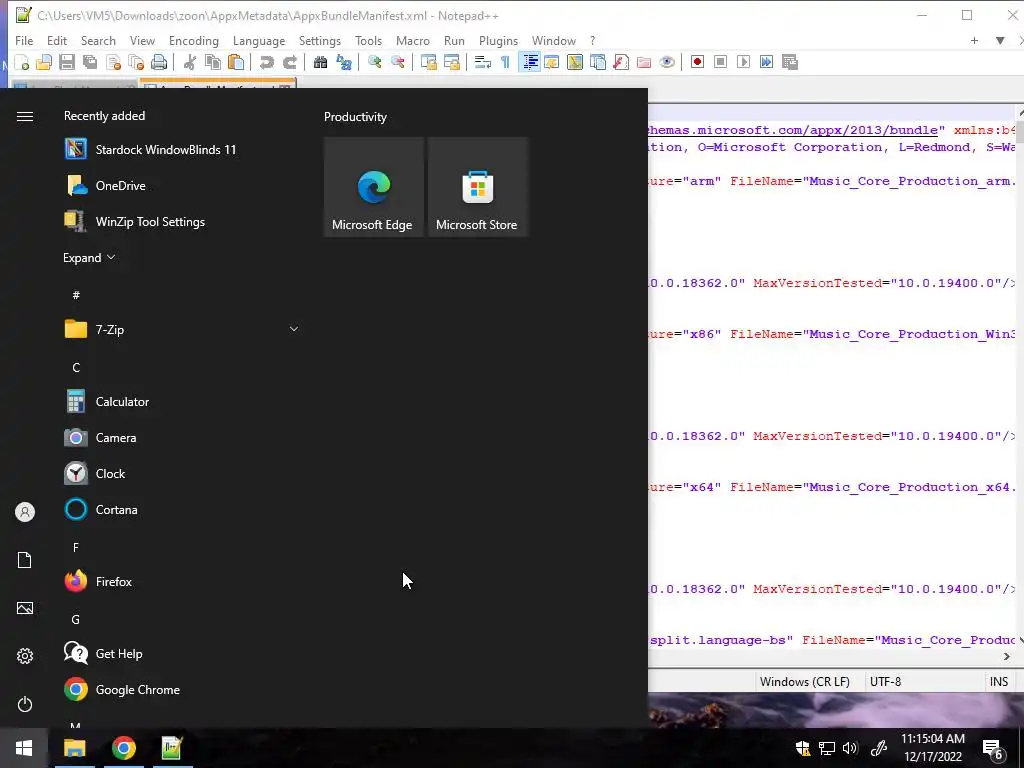Cut selection with the scissors icon
The width and height of the screenshot is (1024, 768).
tap(189, 62)
